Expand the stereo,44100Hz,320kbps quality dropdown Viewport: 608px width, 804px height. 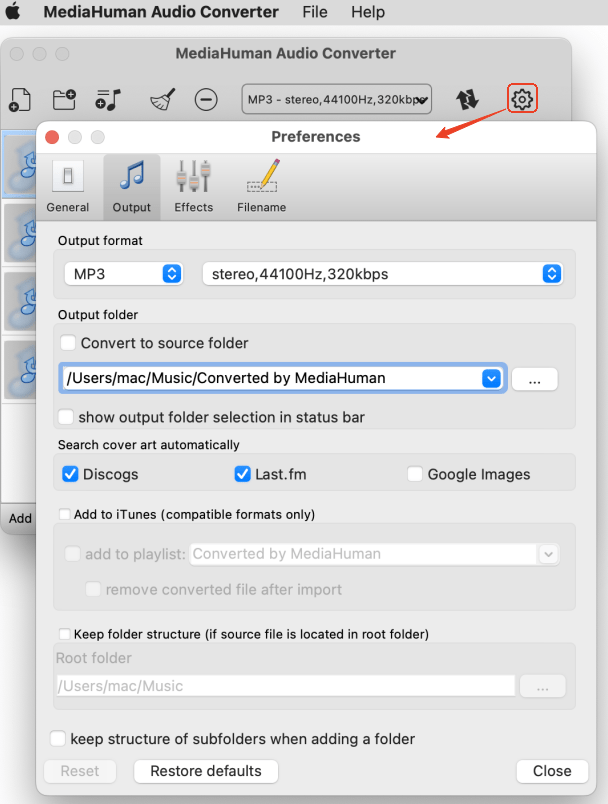382,273
